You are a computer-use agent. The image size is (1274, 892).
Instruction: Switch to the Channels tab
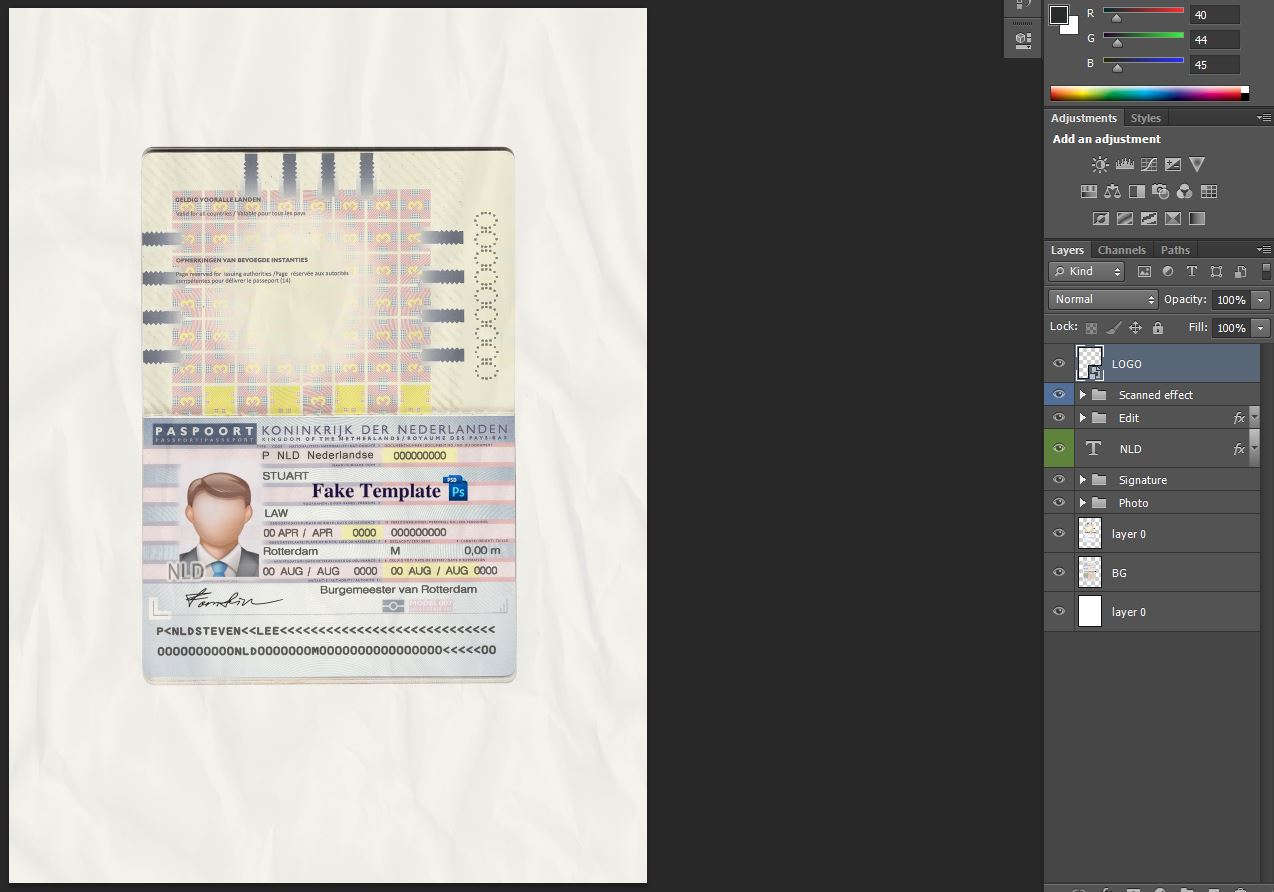coord(1121,249)
